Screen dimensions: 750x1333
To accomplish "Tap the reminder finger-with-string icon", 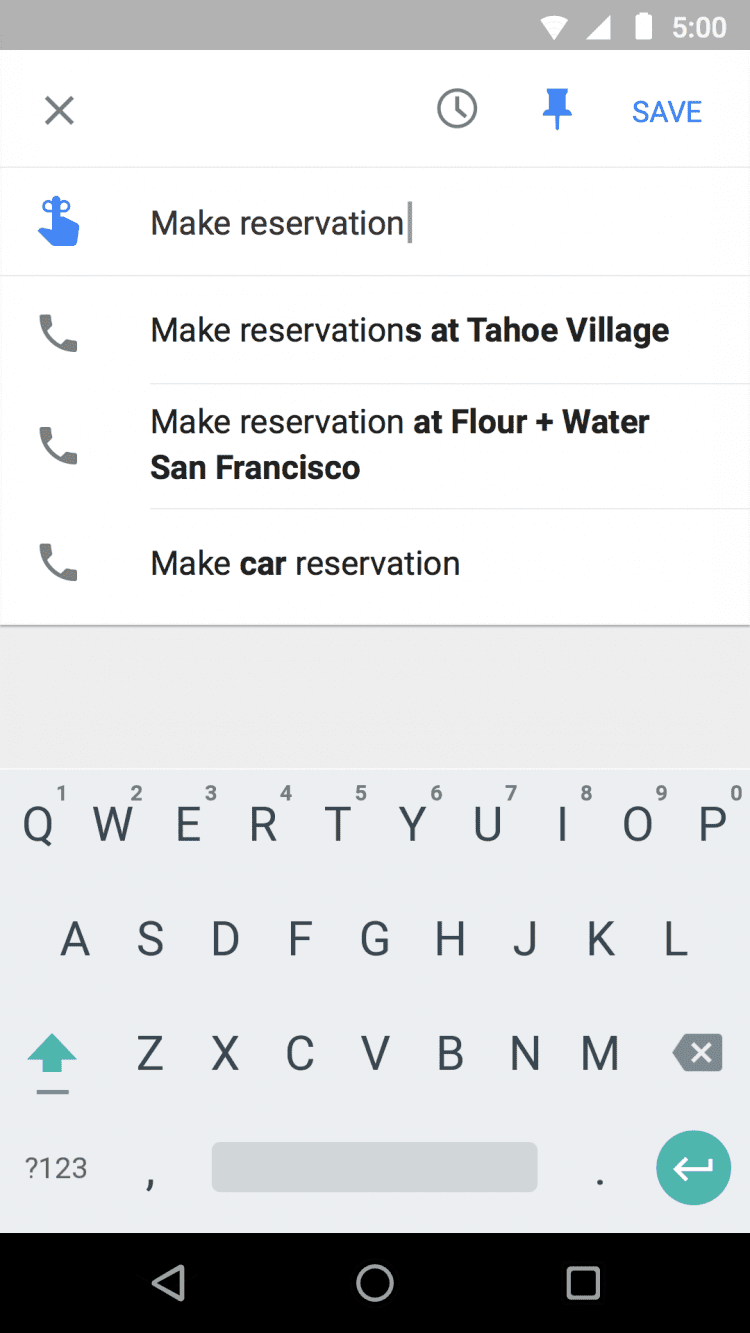I will [59, 222].
